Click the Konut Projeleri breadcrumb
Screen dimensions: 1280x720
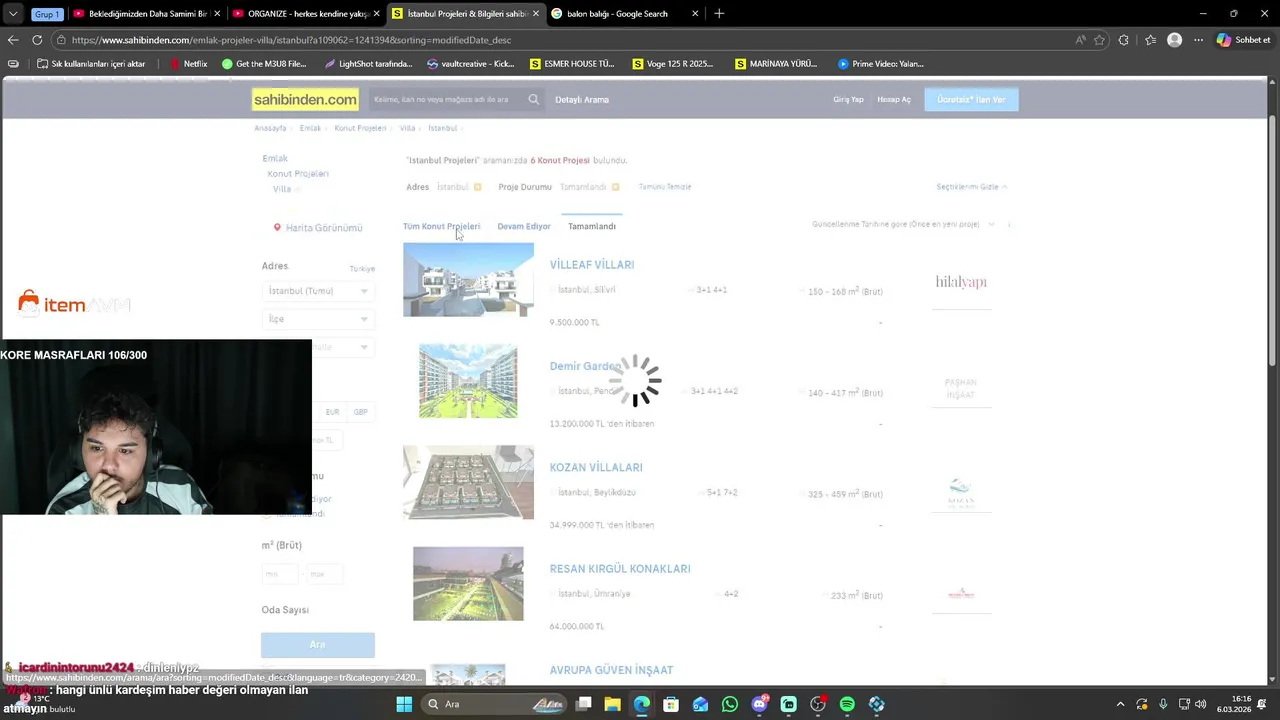click(360, 128)
